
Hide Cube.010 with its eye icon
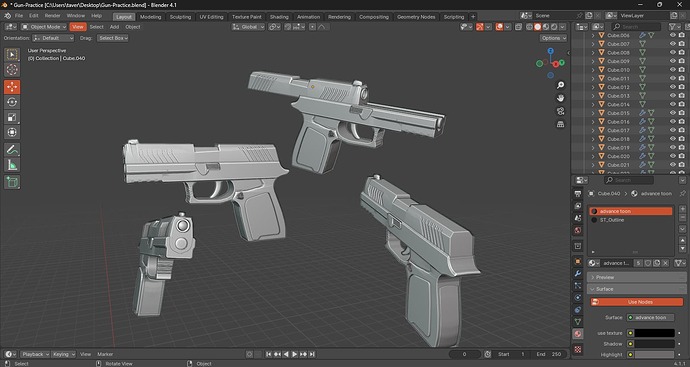pos(672,70)
